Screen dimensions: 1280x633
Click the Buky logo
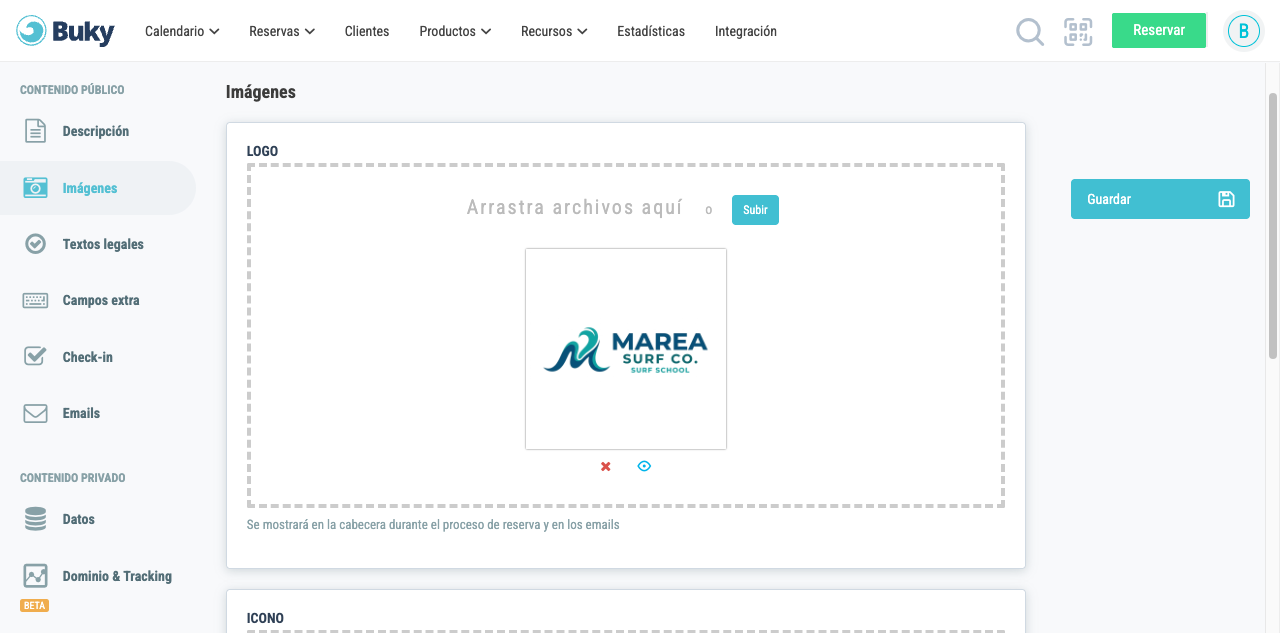[x=66, y=31]
